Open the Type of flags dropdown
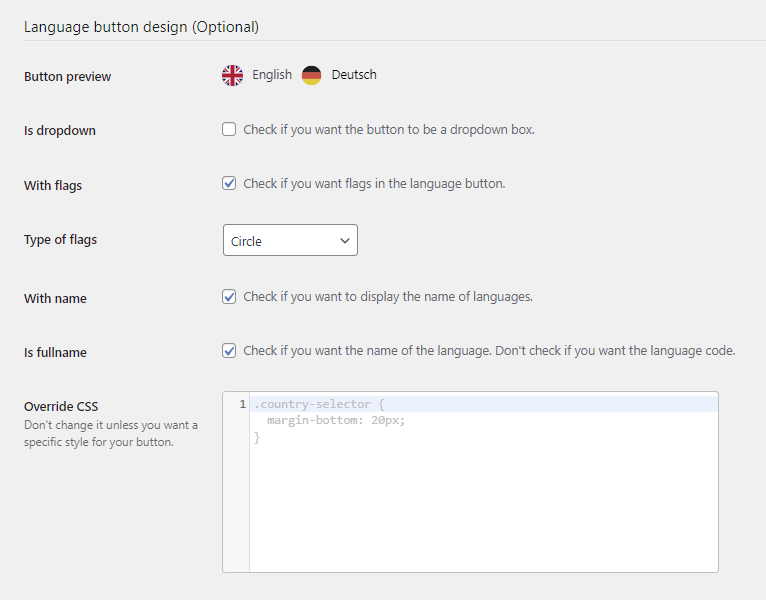 [x=290, y=241]
